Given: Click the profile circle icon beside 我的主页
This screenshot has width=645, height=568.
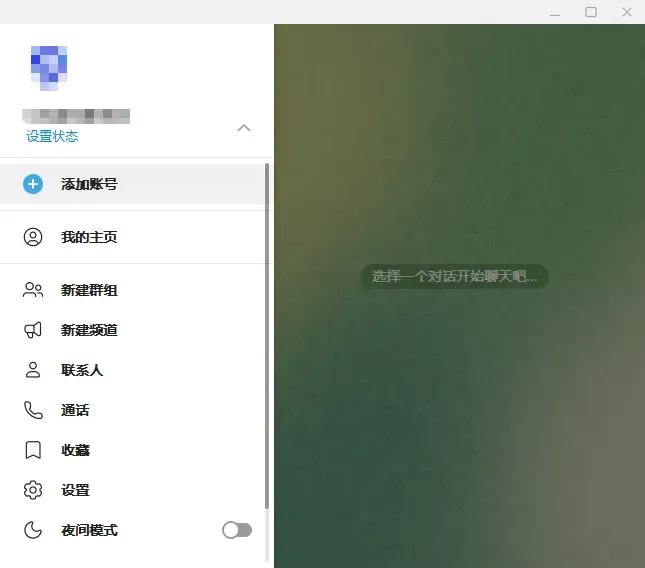Looking at the screenshot, I should coord(33,237).
